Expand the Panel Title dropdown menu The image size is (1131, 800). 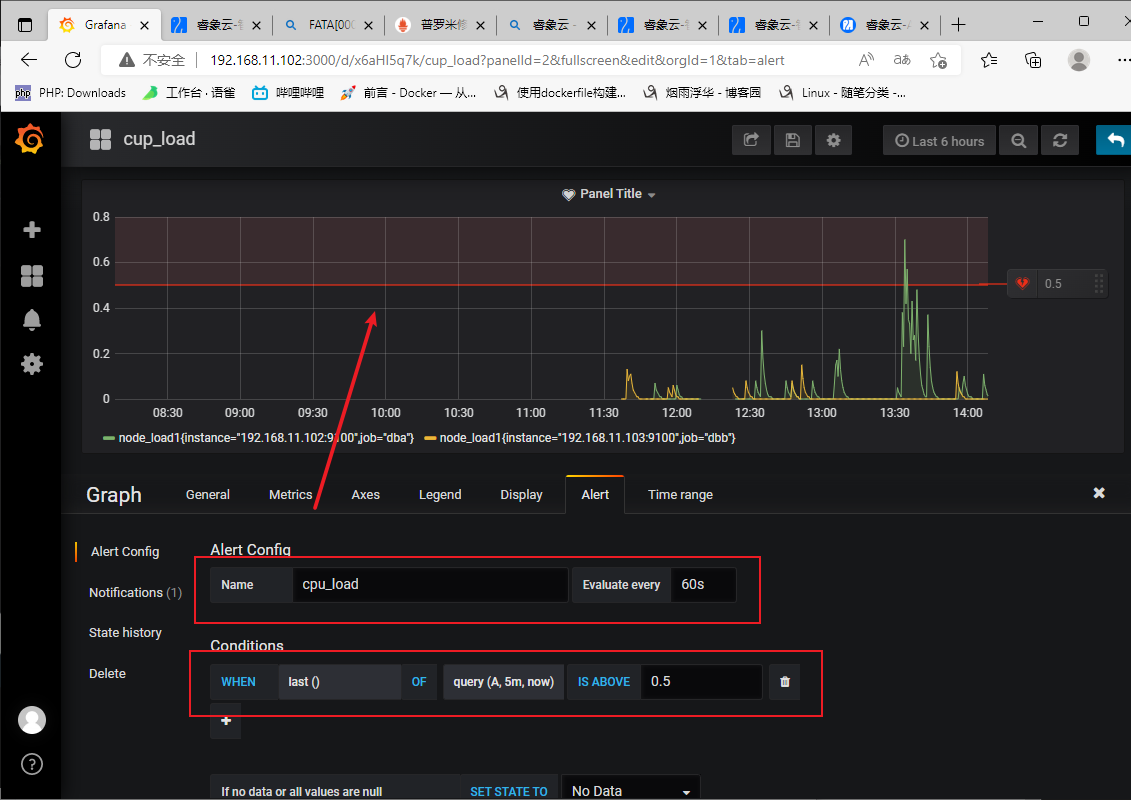pyautogui.click(x=610, y=194)
